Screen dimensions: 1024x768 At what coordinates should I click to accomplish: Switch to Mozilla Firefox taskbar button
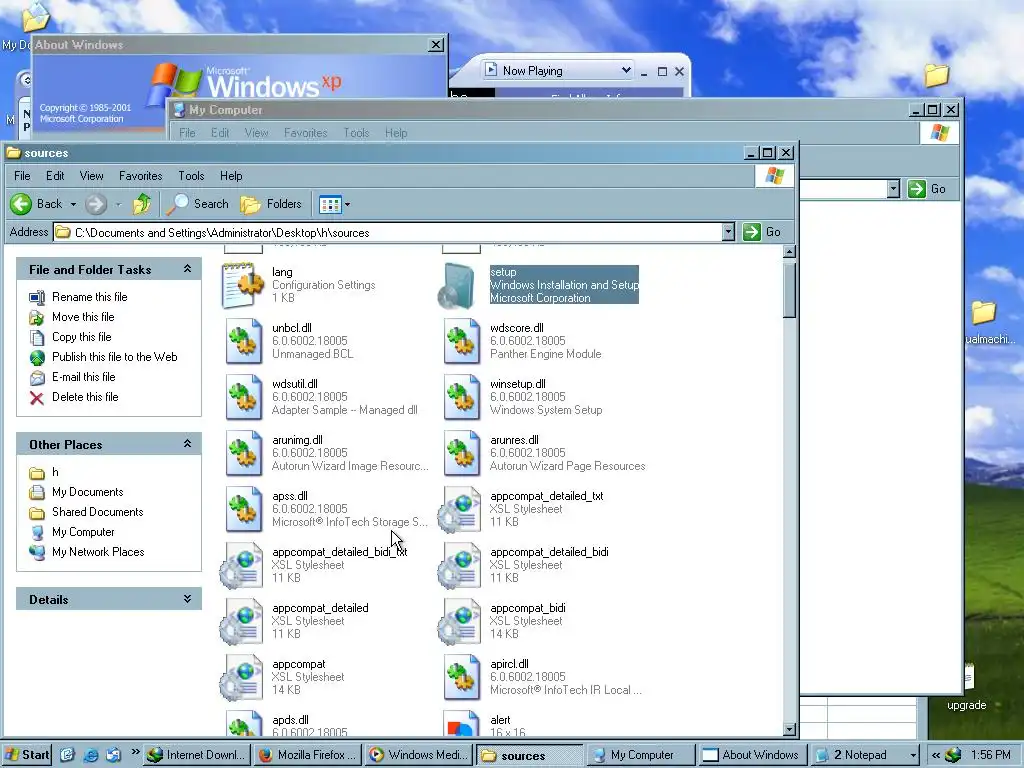(308, 755)
